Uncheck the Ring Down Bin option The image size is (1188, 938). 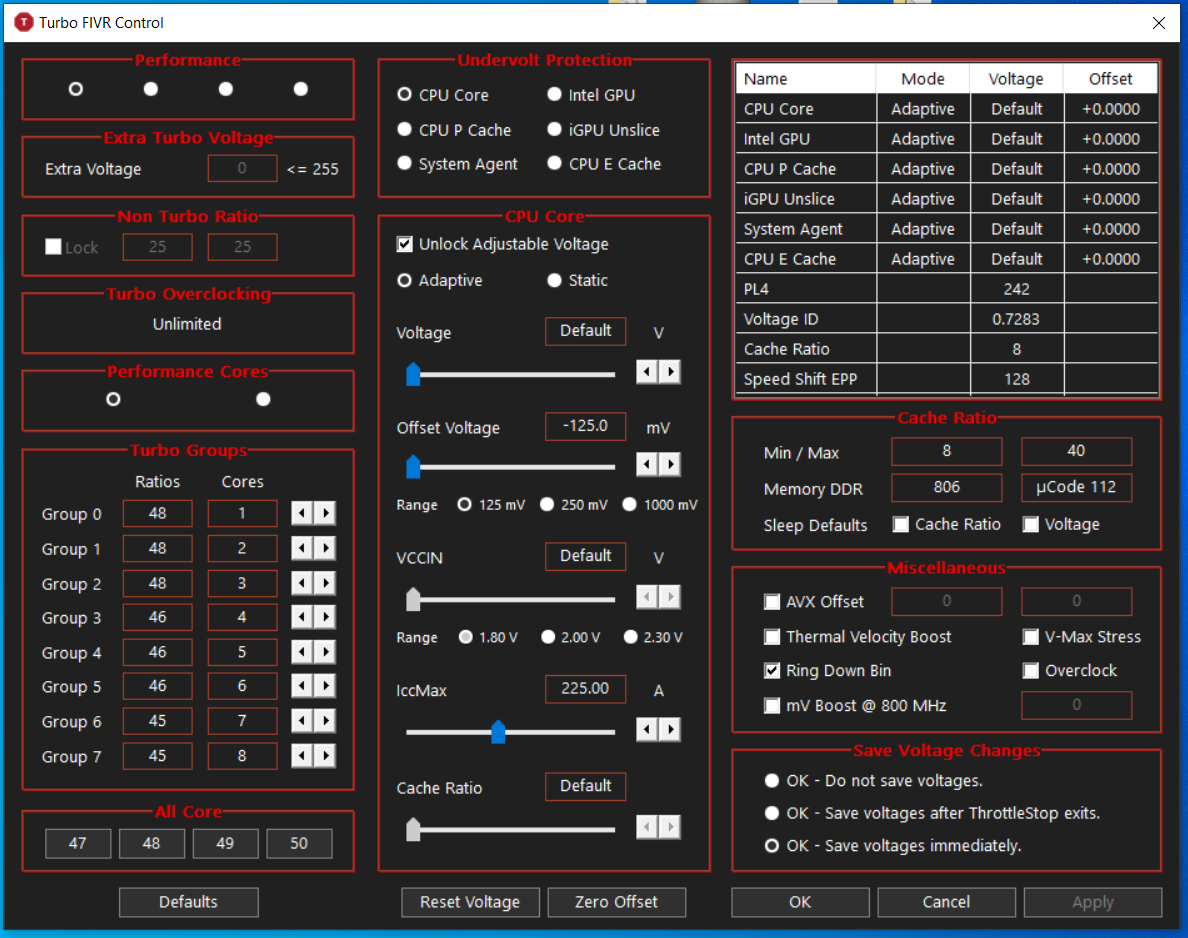(772, 671)
